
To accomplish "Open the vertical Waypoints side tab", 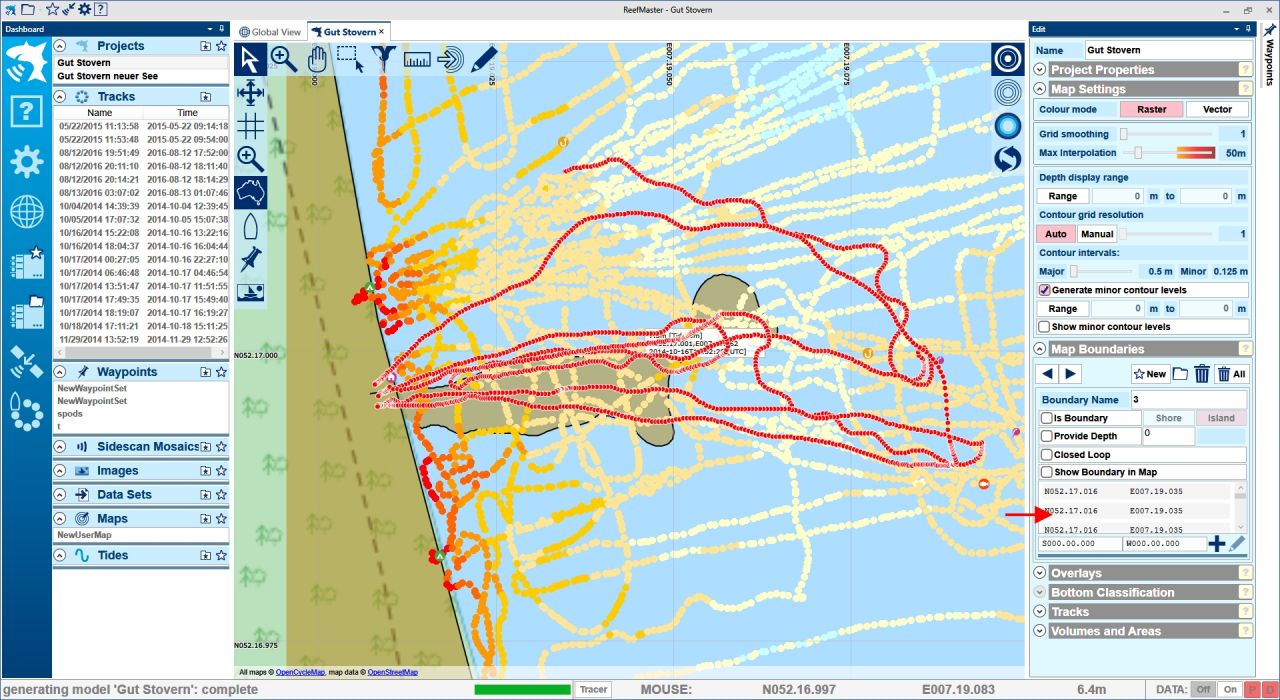I will point(1268,62).
